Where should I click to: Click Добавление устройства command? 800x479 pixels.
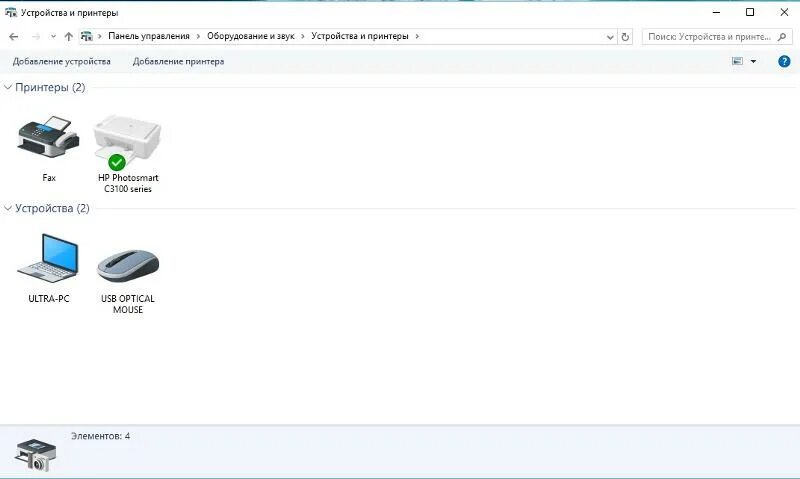[x=62, y=61]
